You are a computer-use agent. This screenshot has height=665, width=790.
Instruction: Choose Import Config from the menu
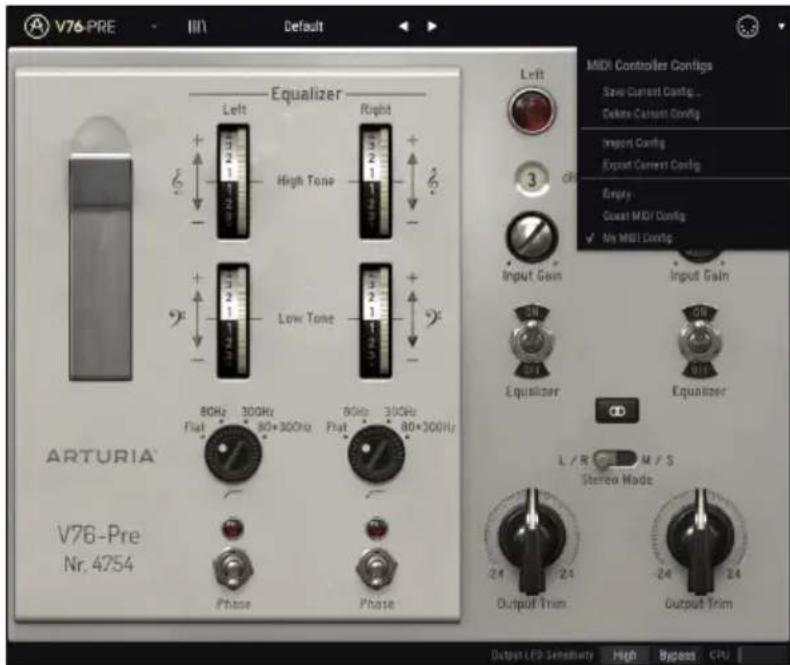coord(634,143)
